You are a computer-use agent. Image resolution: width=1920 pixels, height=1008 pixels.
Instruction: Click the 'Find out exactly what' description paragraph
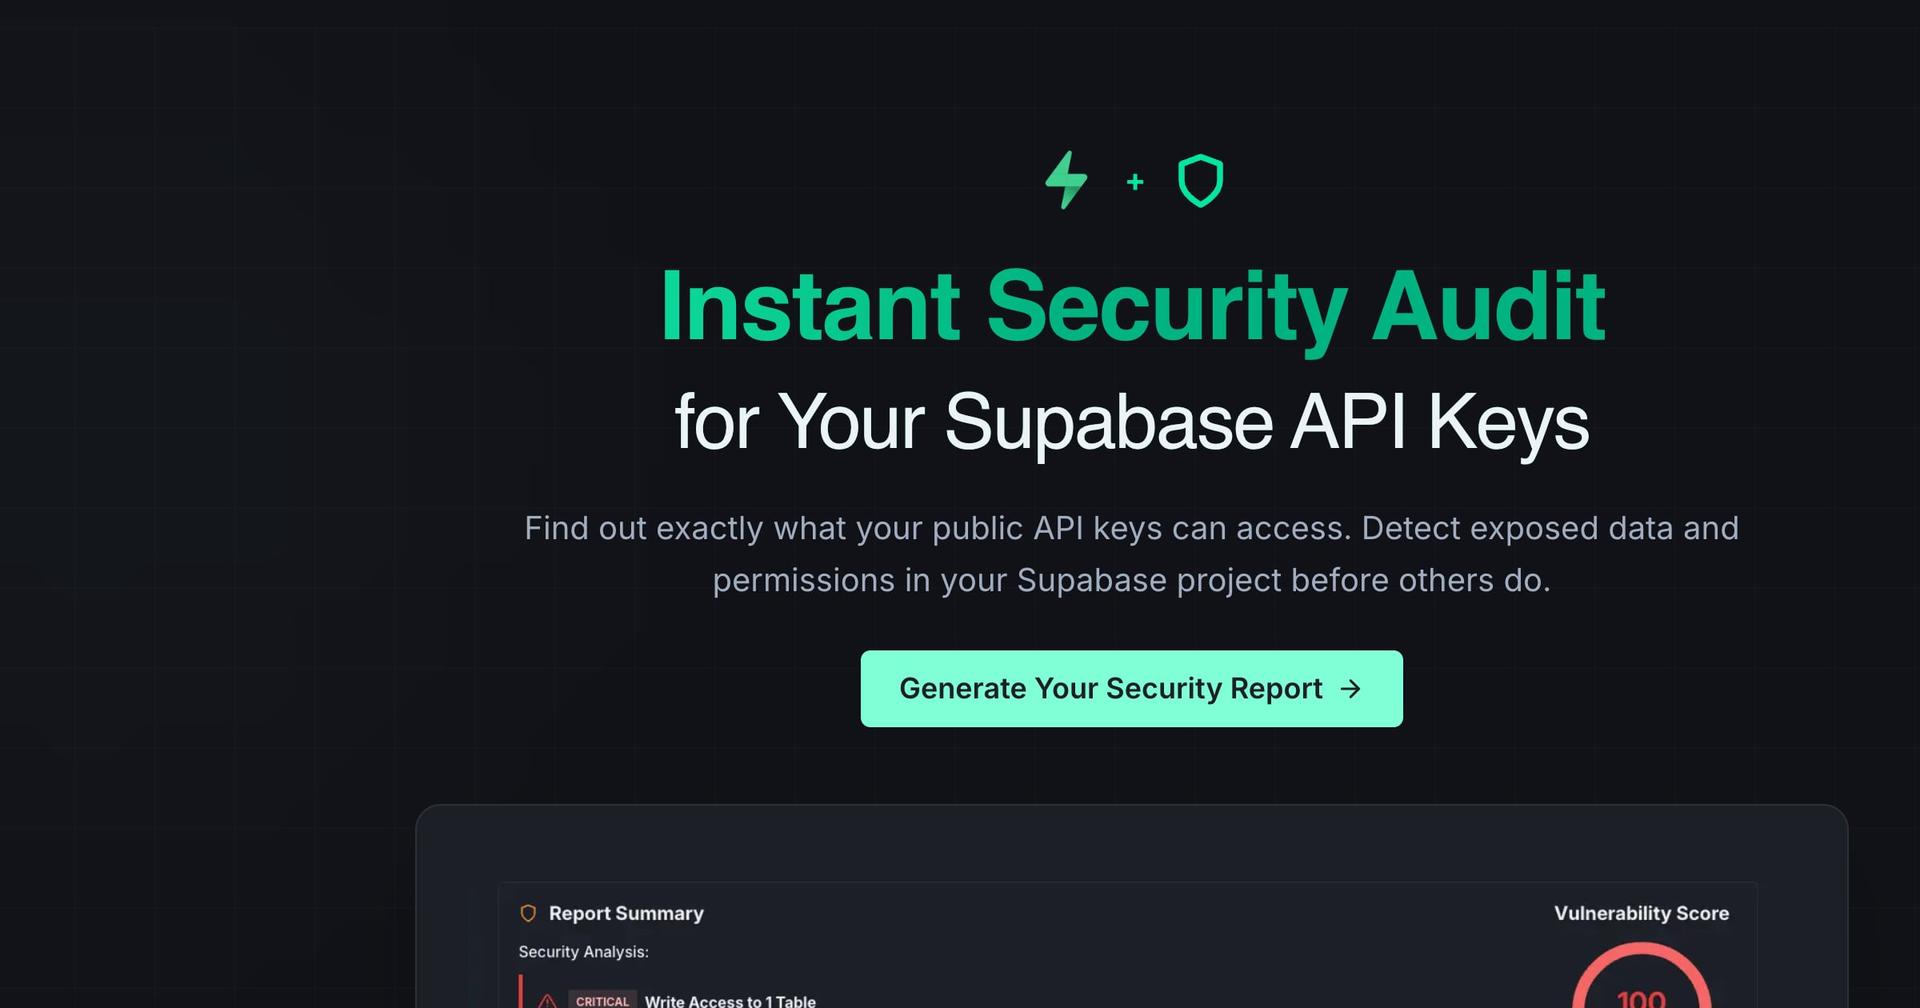[x=1132, y=554]
